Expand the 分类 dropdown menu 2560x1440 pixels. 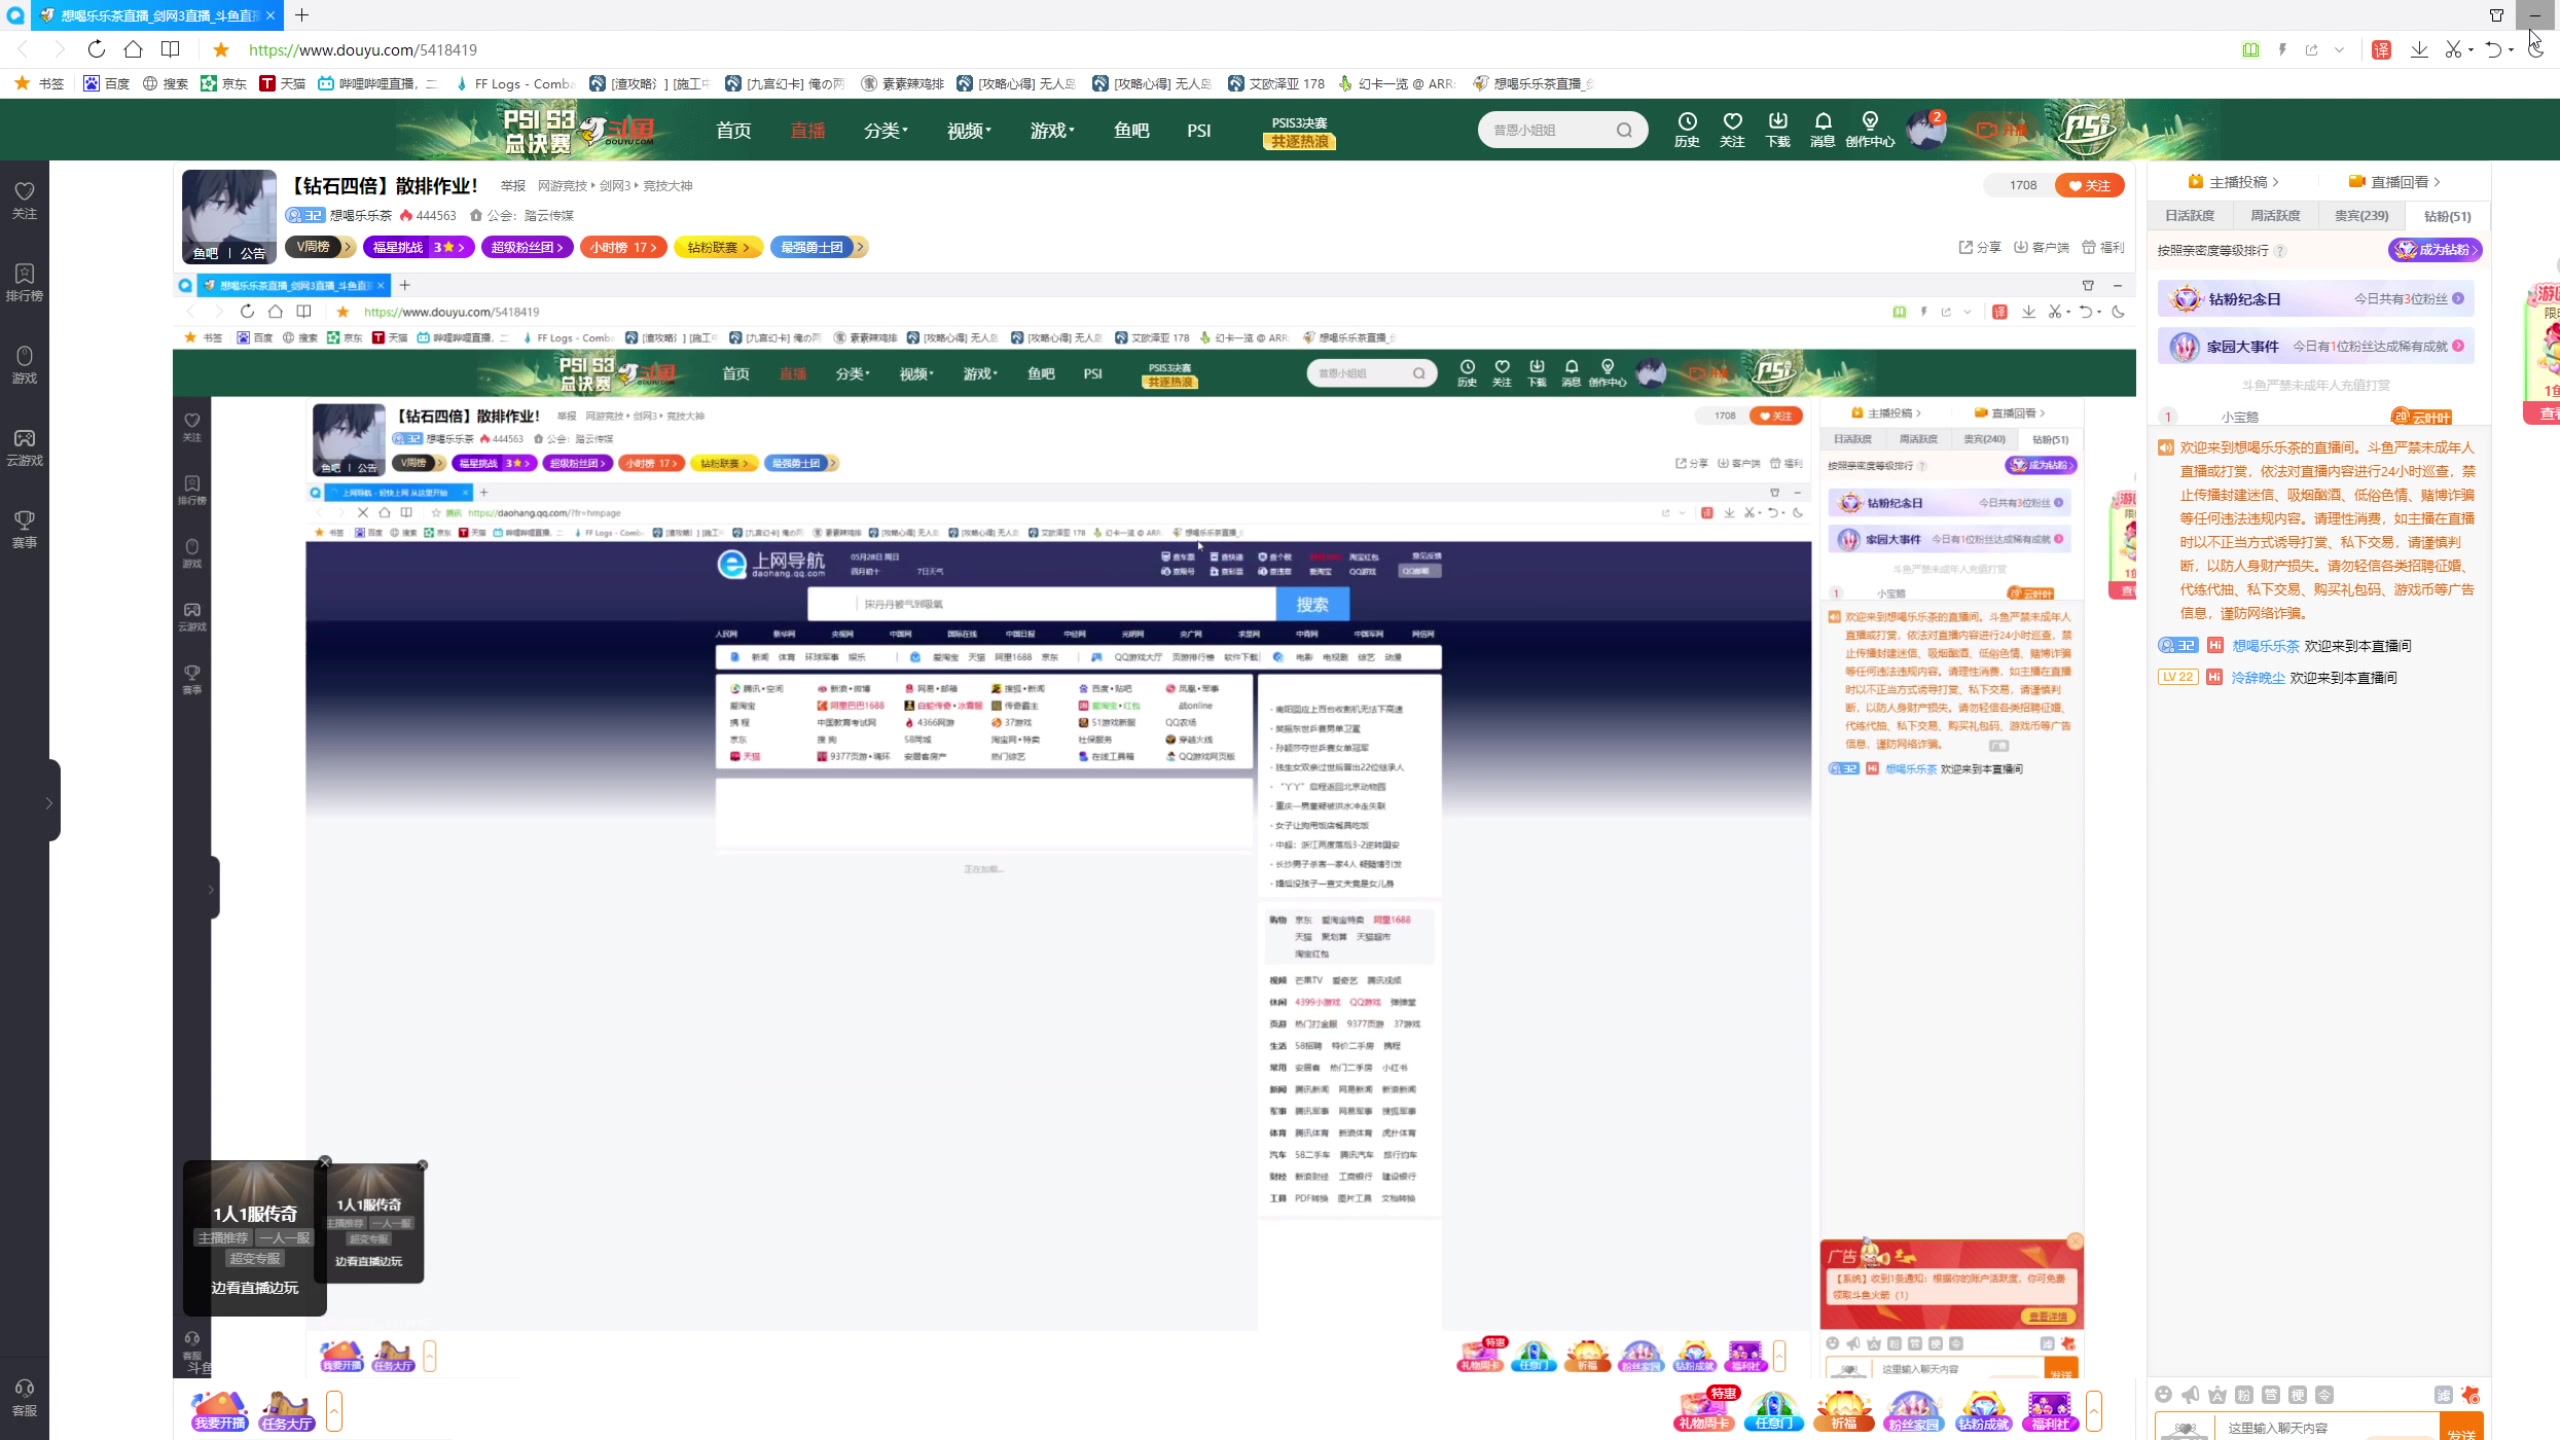coord(886,130)
